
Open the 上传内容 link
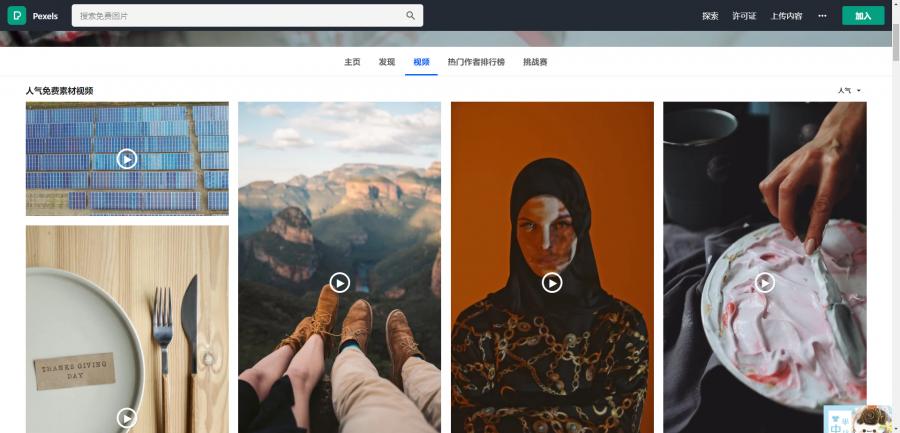(786, 16)
